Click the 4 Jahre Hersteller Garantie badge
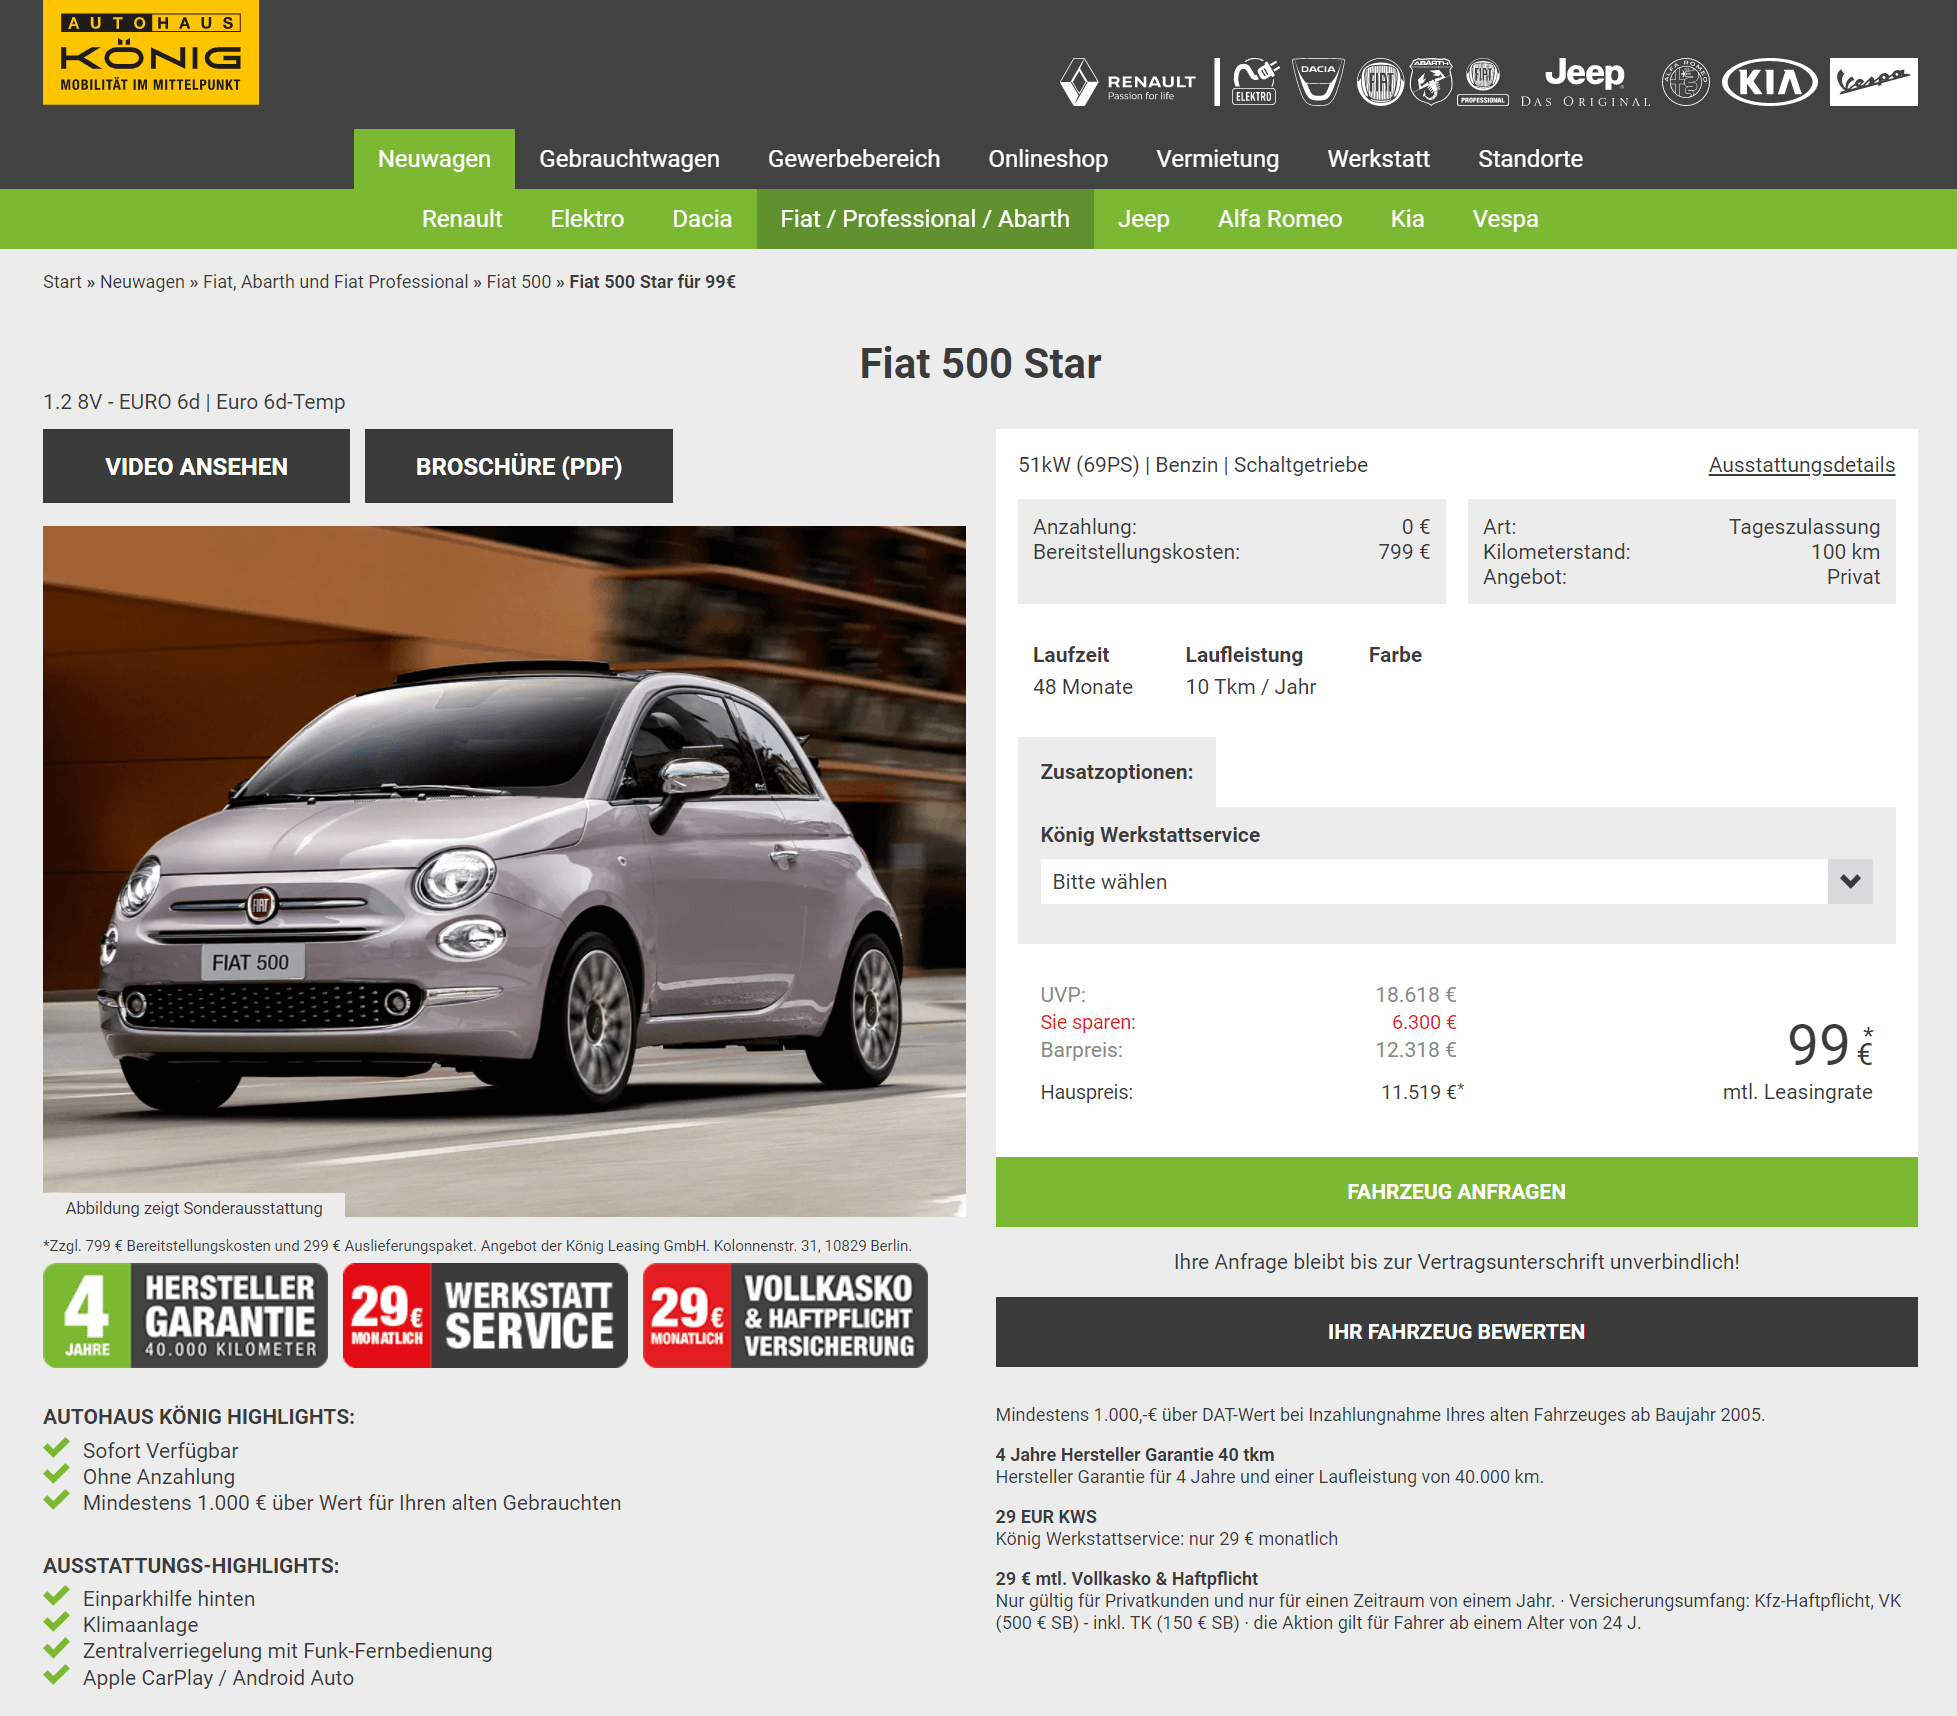 pyautogui.click(x=186, y=1315)
